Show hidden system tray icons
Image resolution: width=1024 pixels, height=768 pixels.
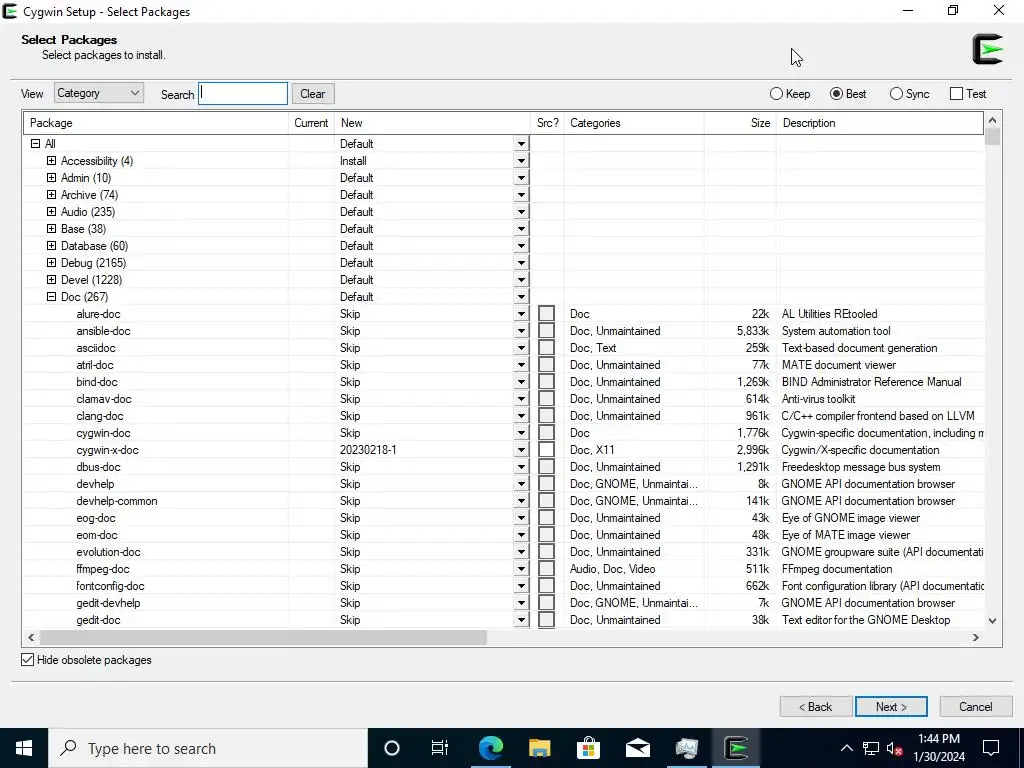(846, 748)
